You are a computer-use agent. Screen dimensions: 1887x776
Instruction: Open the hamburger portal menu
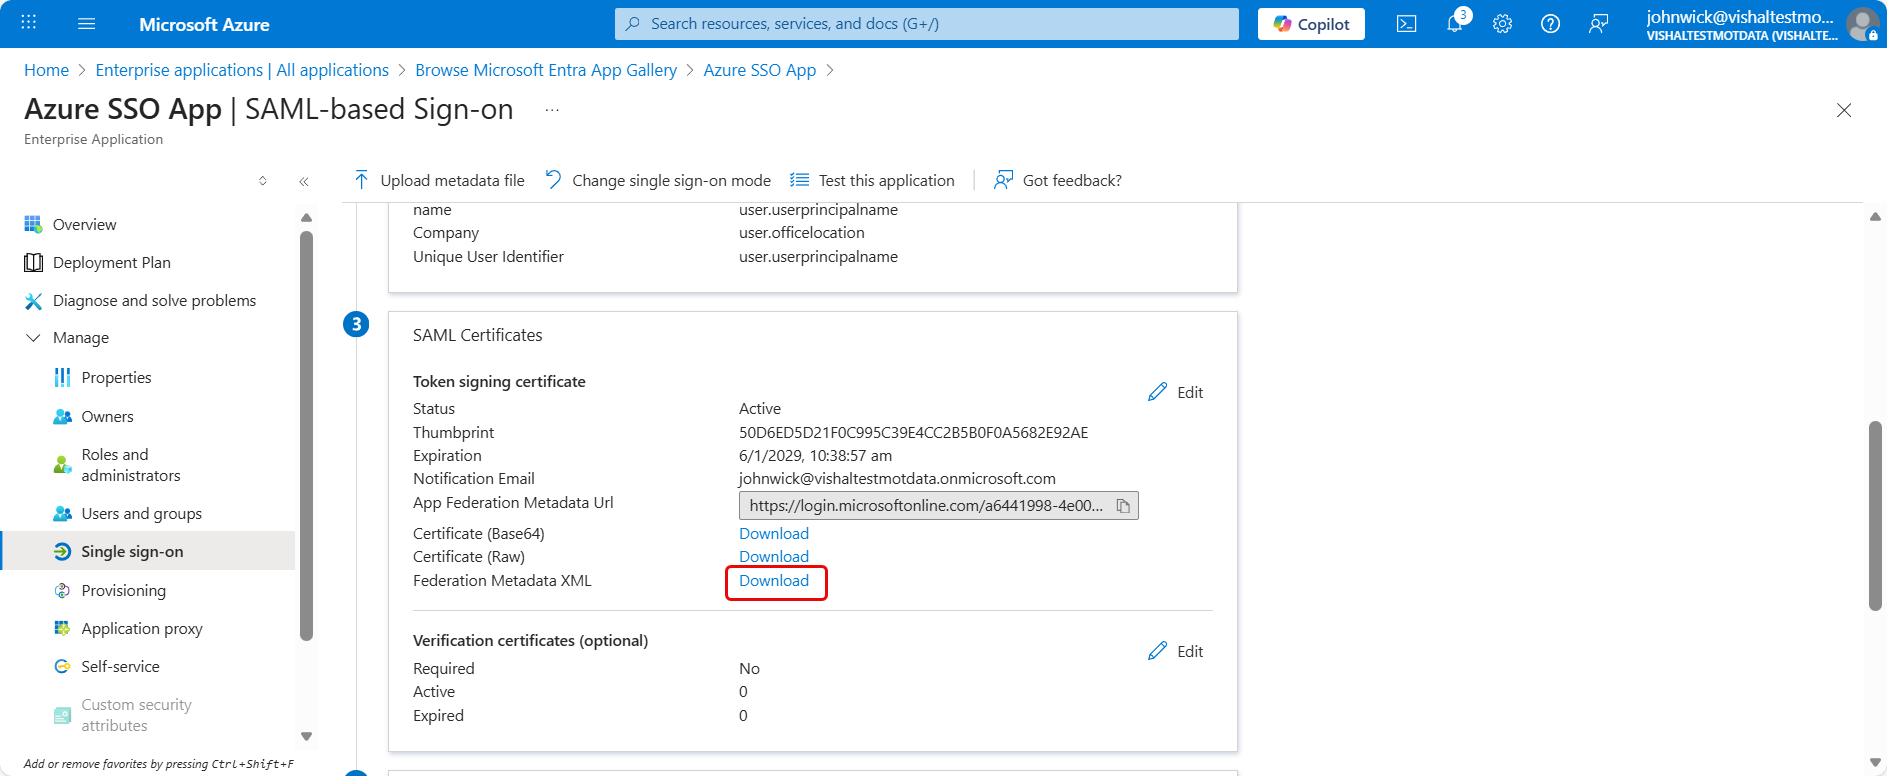coord(87,23)
